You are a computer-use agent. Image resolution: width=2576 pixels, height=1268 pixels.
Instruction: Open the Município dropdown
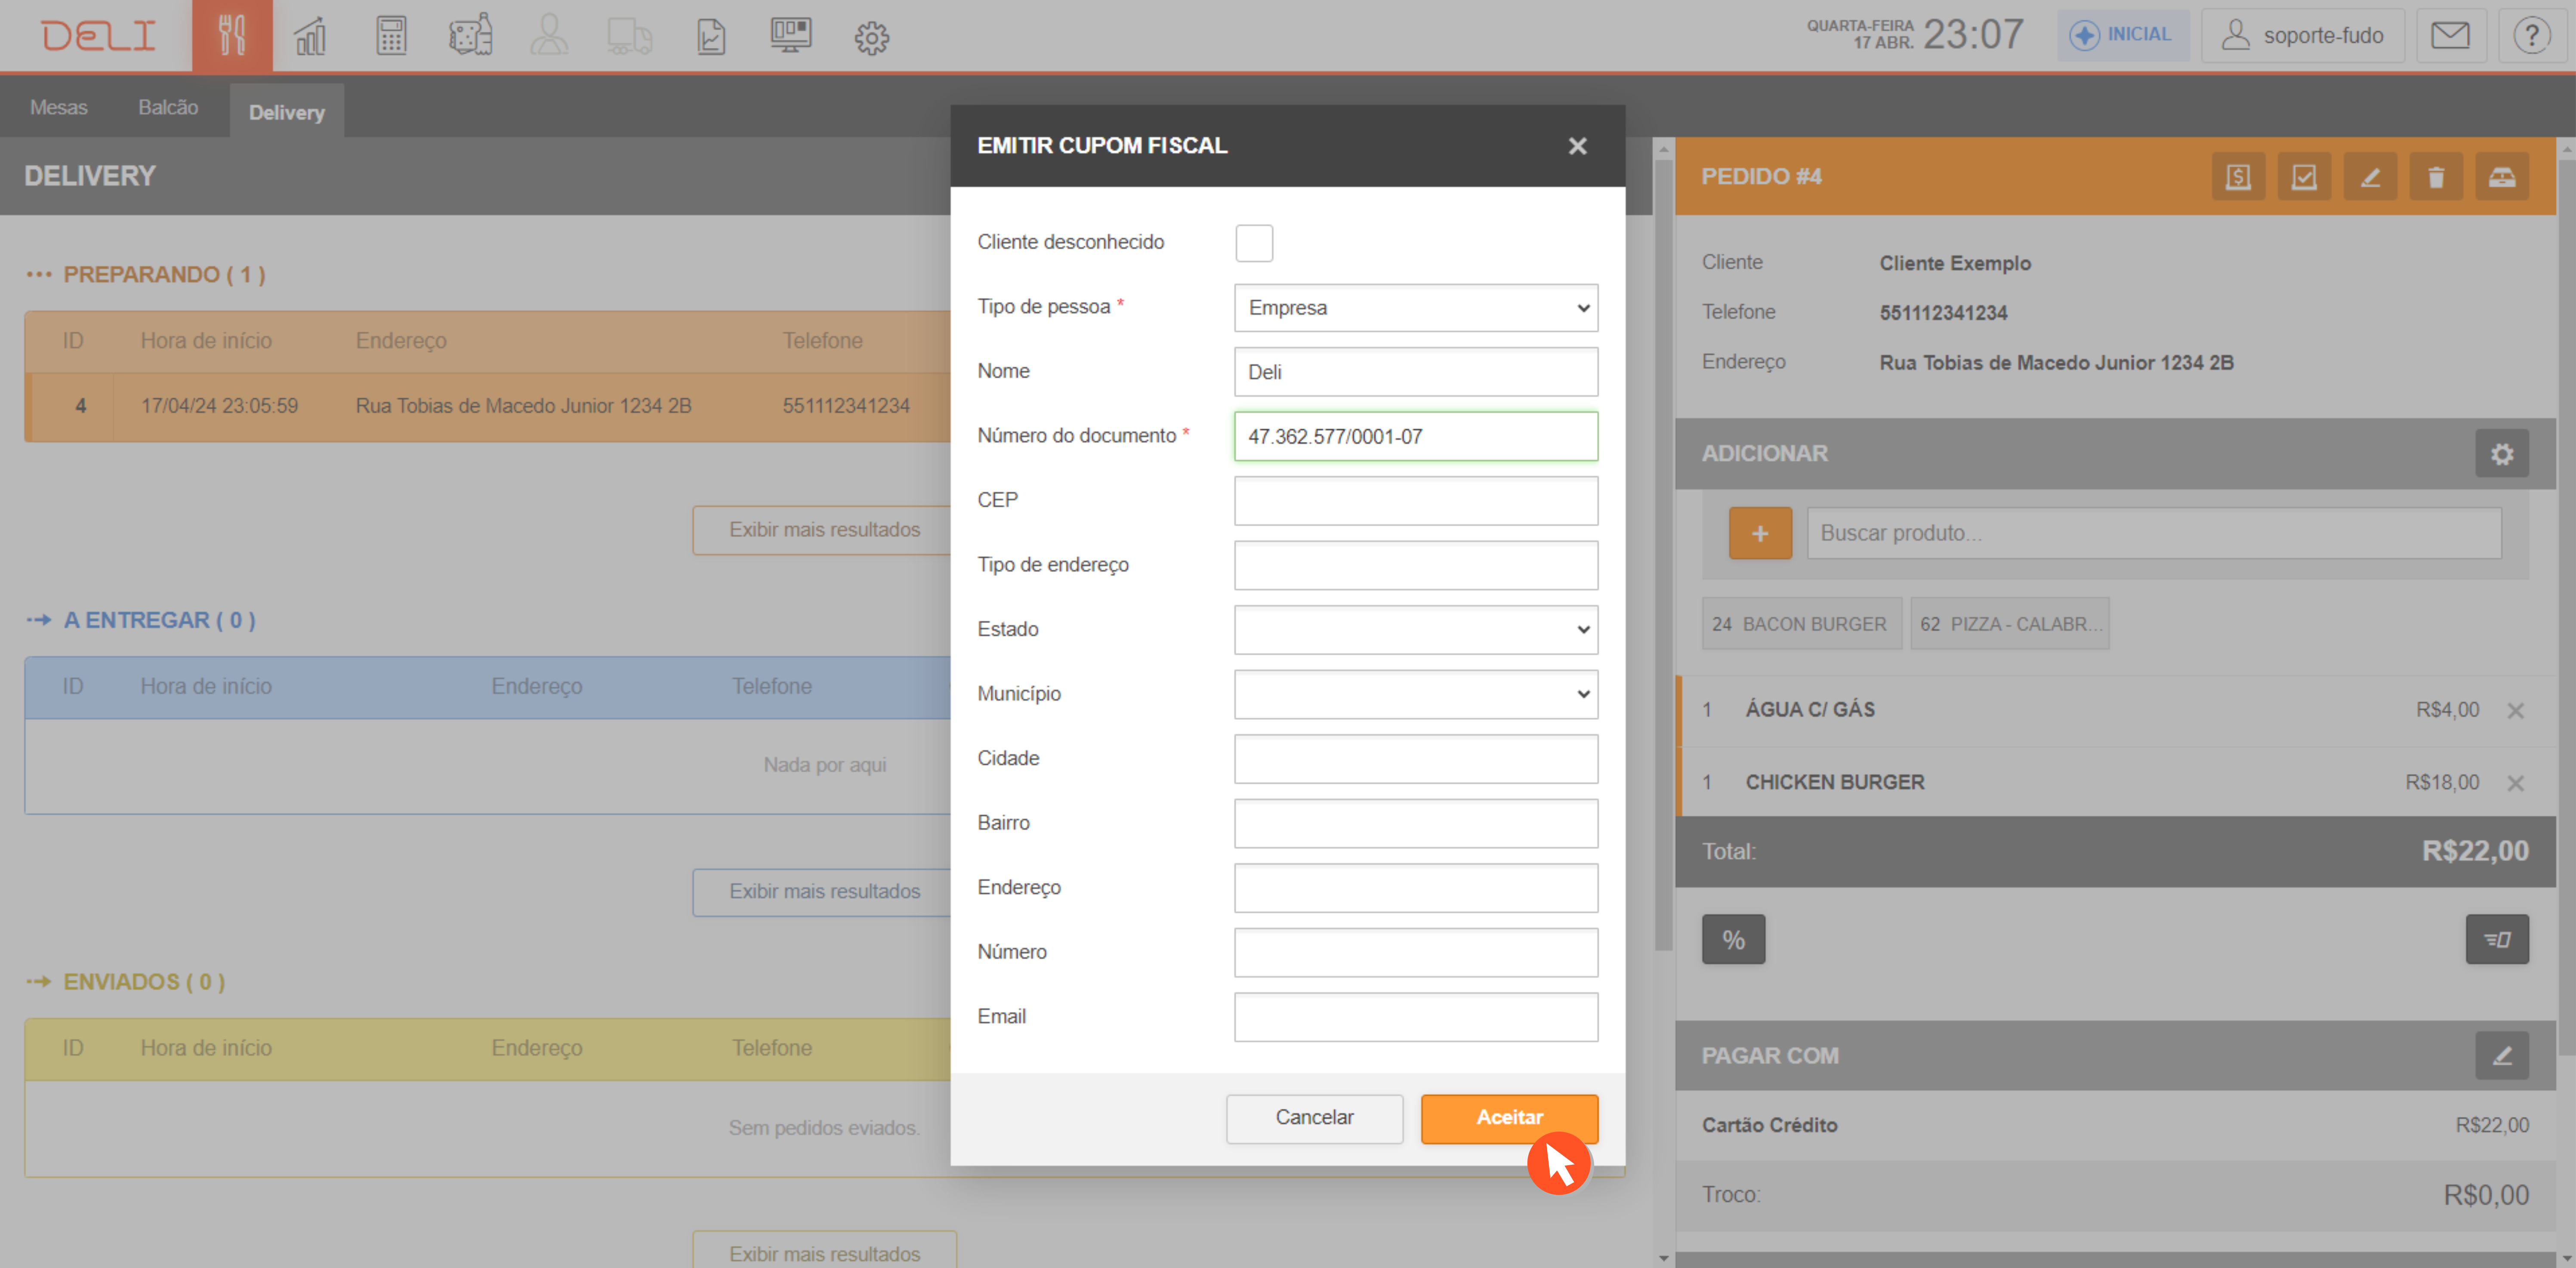tap(1416, 694)
